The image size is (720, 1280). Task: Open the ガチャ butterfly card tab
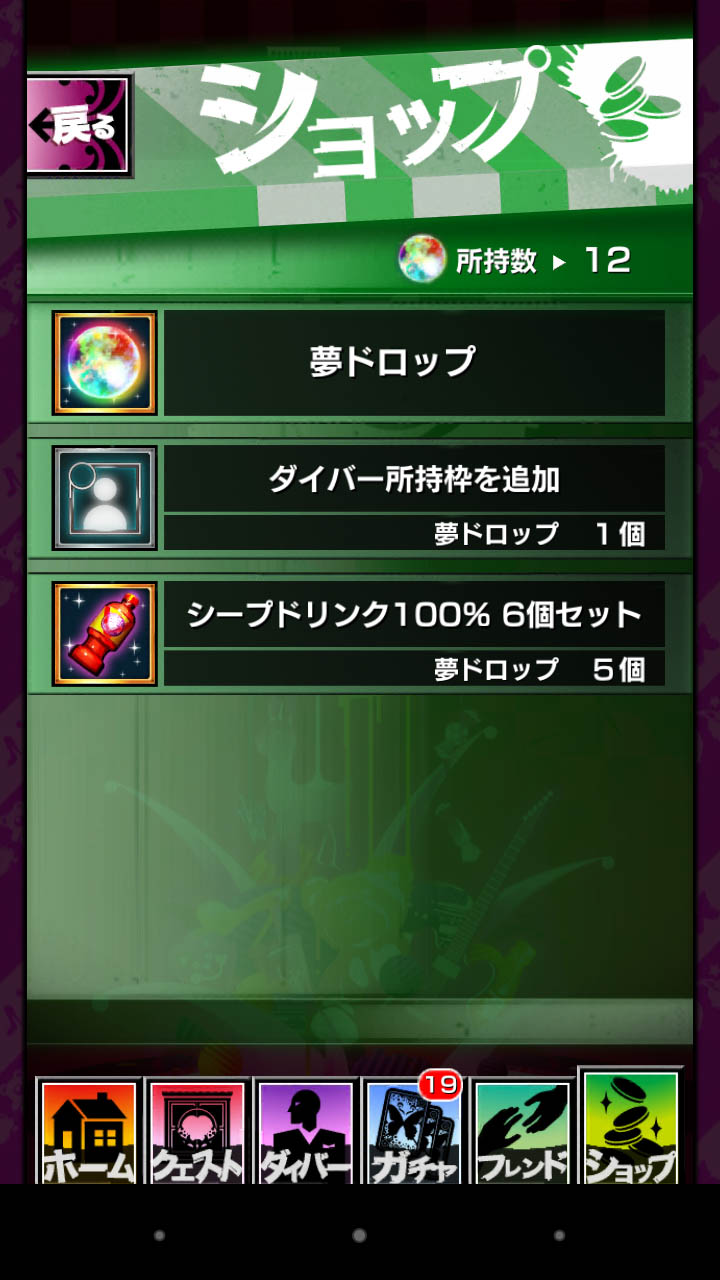tap(414, 1132)
